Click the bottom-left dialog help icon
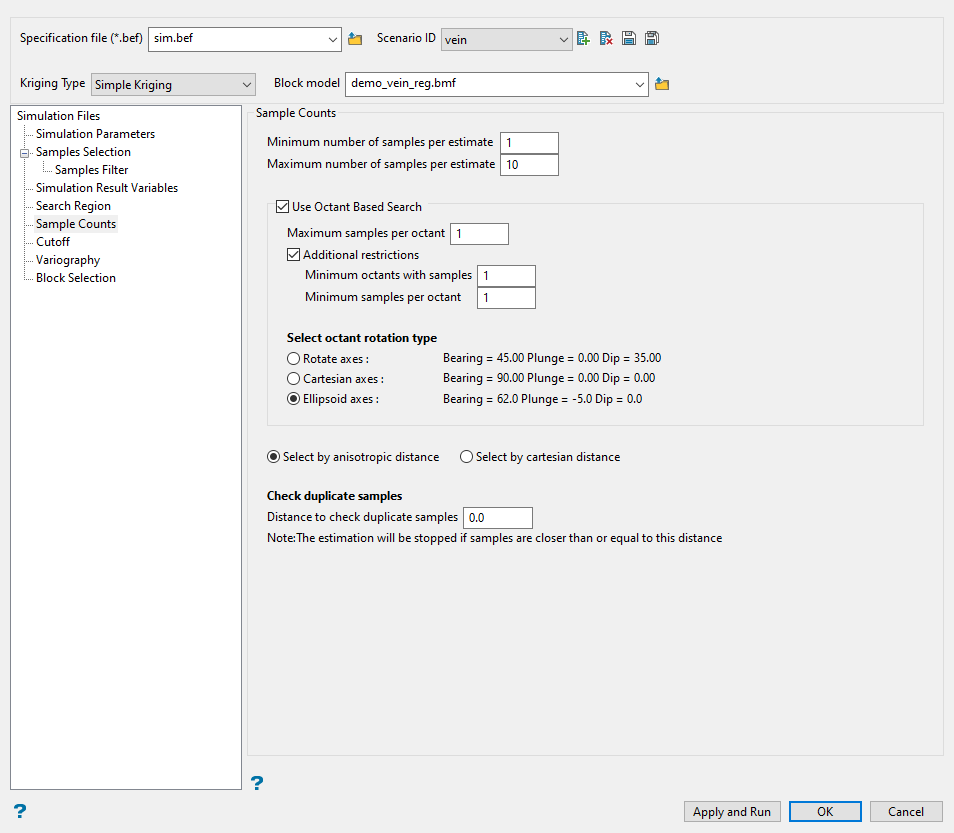The image size is (954, 833). [19, 810]
